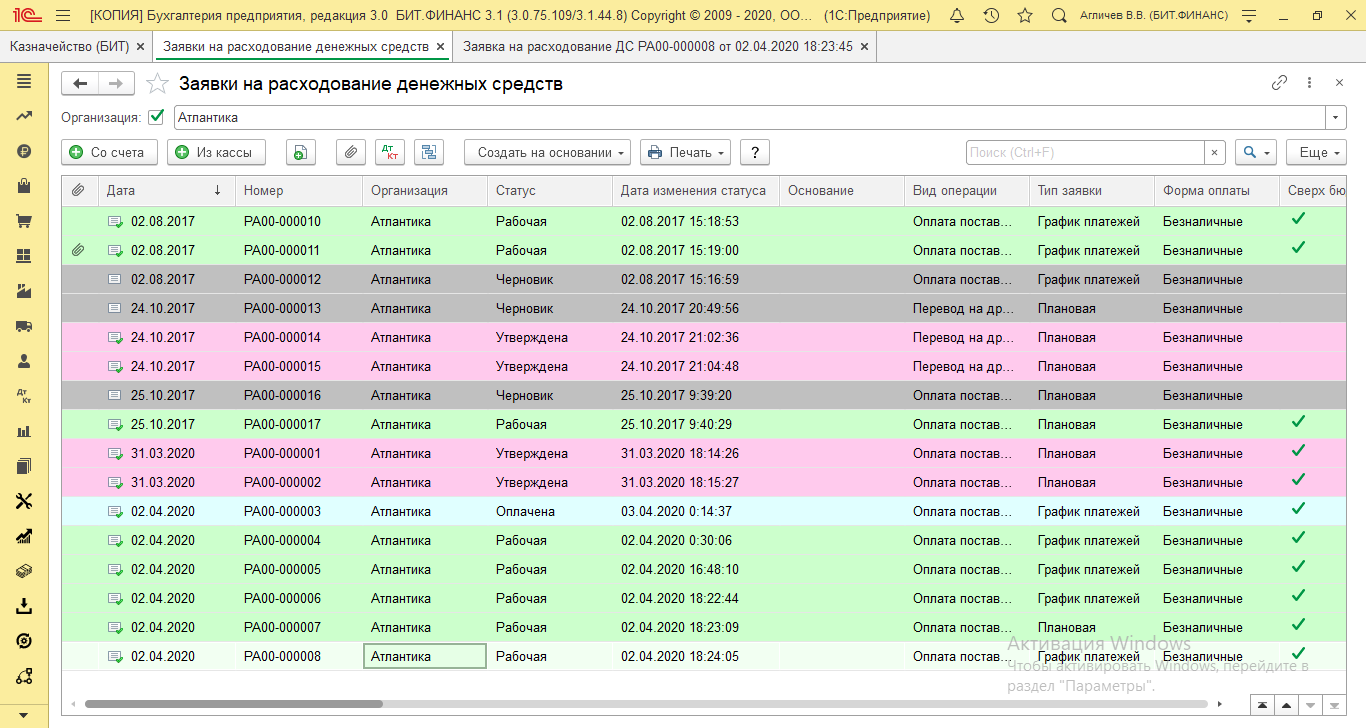Open the Создать на основании dropdown
This screenshot has height=728, width=1366.
click(x=547, y=152)
